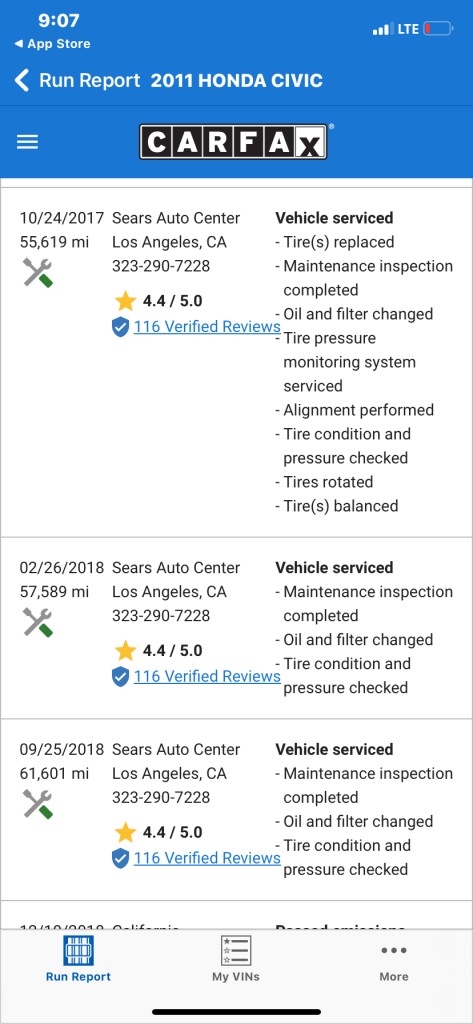The image size is (473, 1024).
Task: Tap the back chevron beside Run Report
Action: (22, 81)
